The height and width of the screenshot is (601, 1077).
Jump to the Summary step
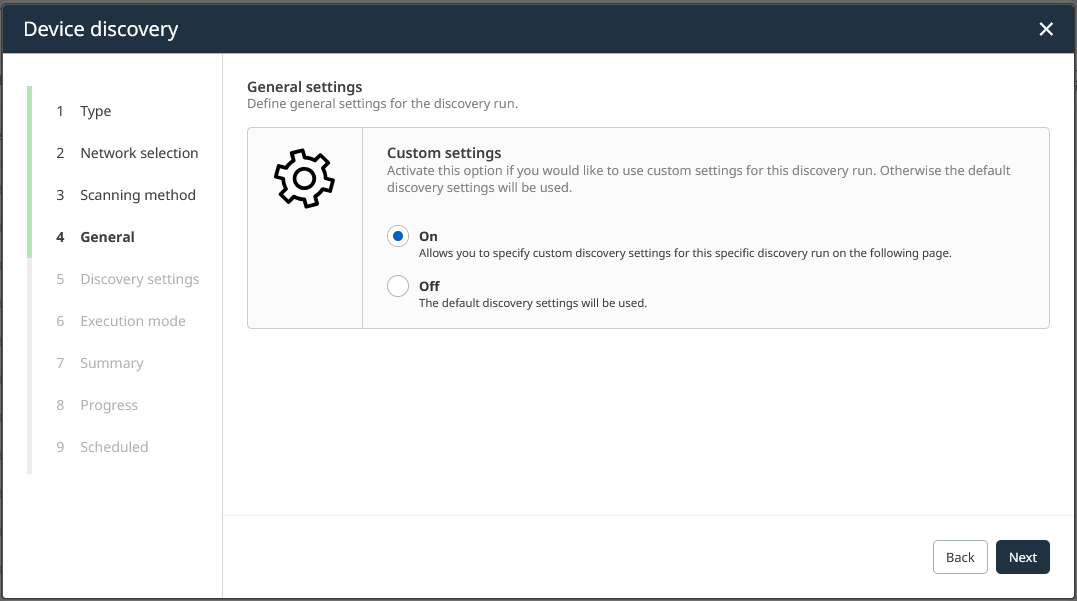[x=112, y=363]
